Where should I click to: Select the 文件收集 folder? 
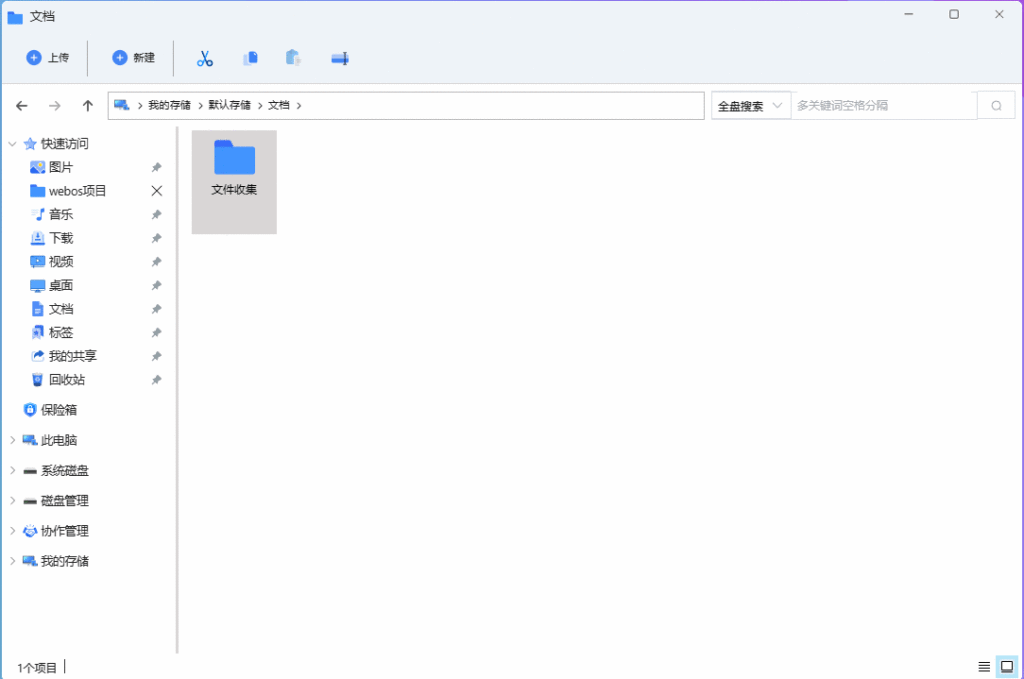coord(234,182)
